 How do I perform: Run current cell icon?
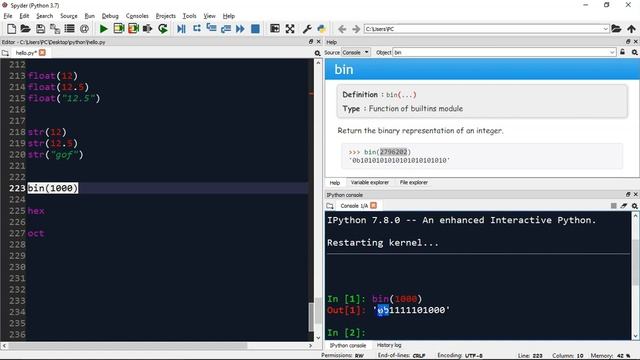click(x=118, y=29)
